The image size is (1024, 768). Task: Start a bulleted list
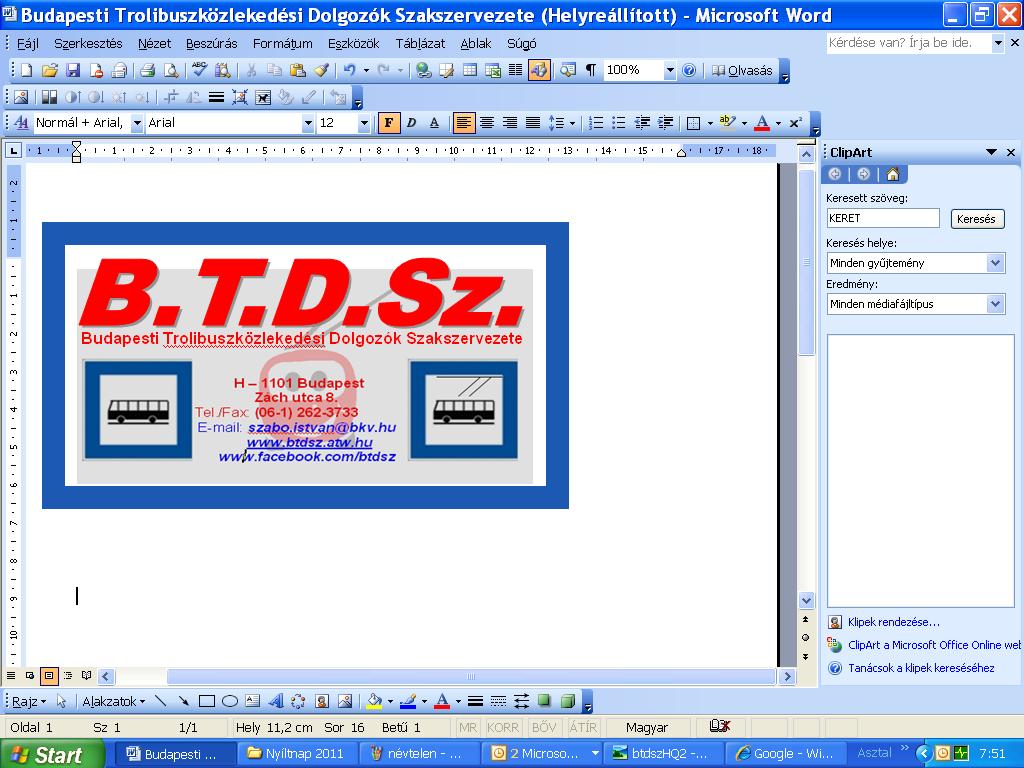[x=618, y=123]
